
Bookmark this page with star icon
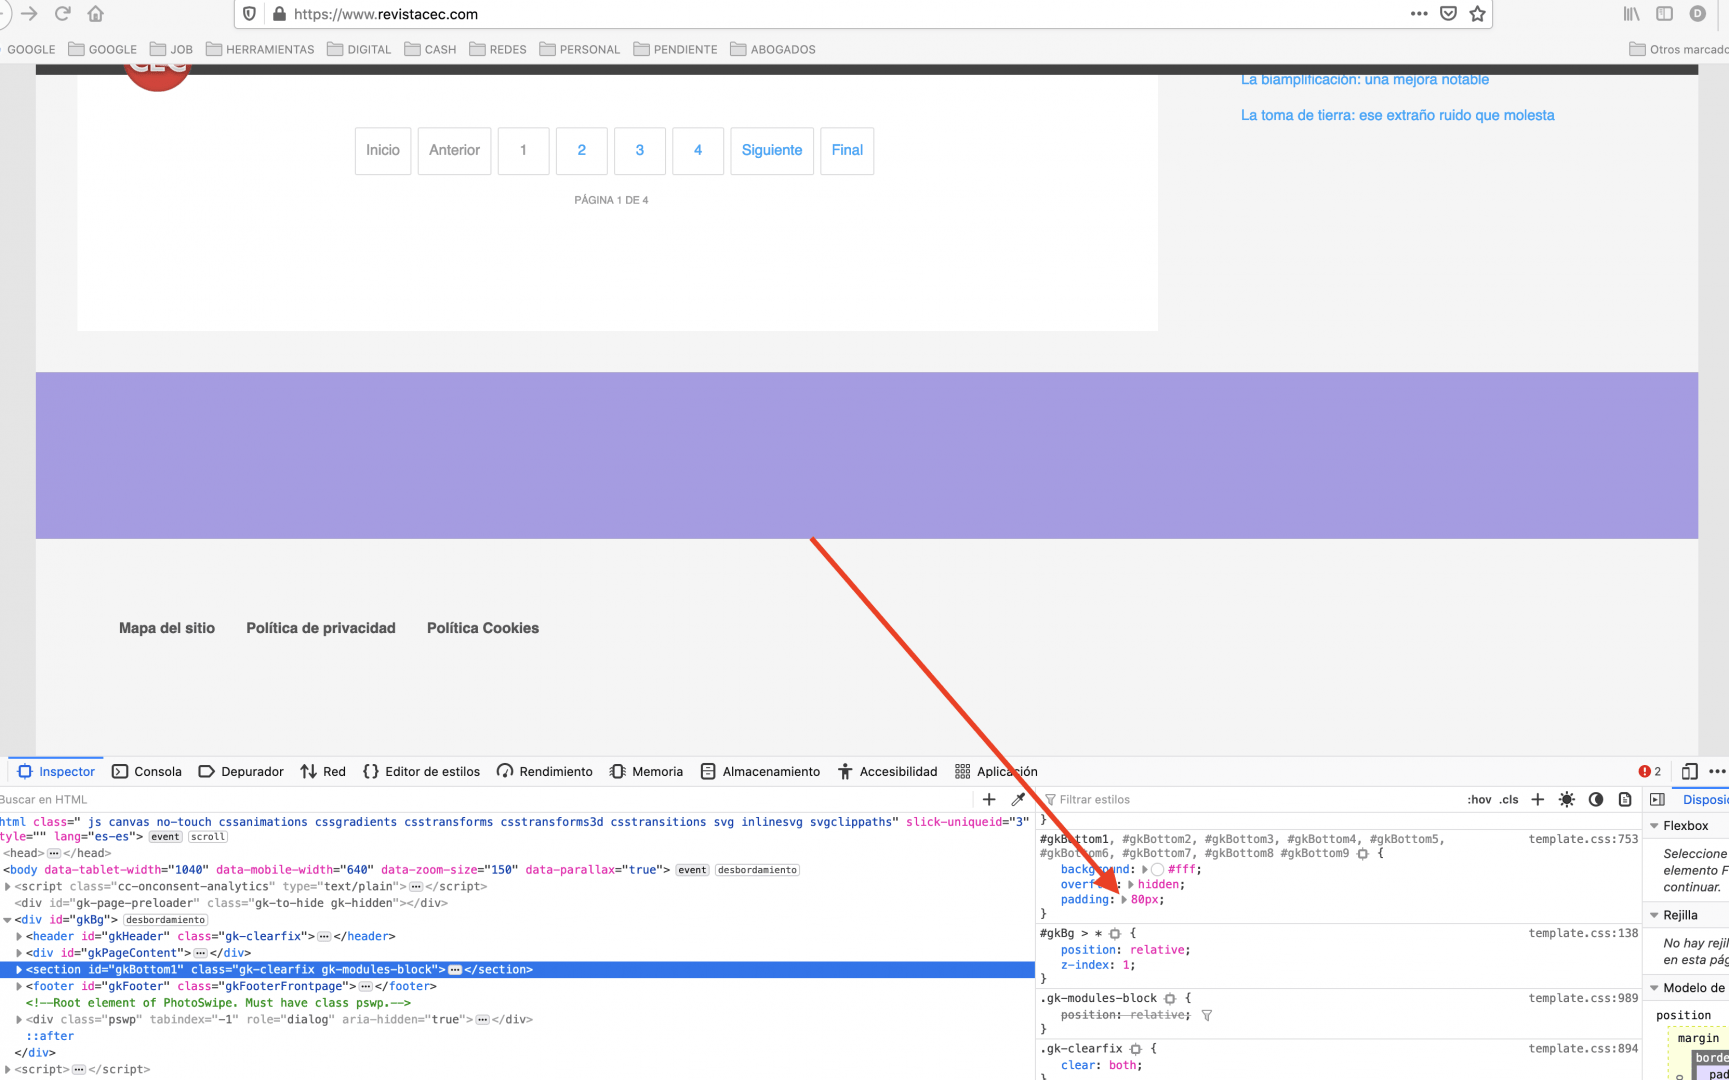pyautogui.click(x=1477, y=14)
